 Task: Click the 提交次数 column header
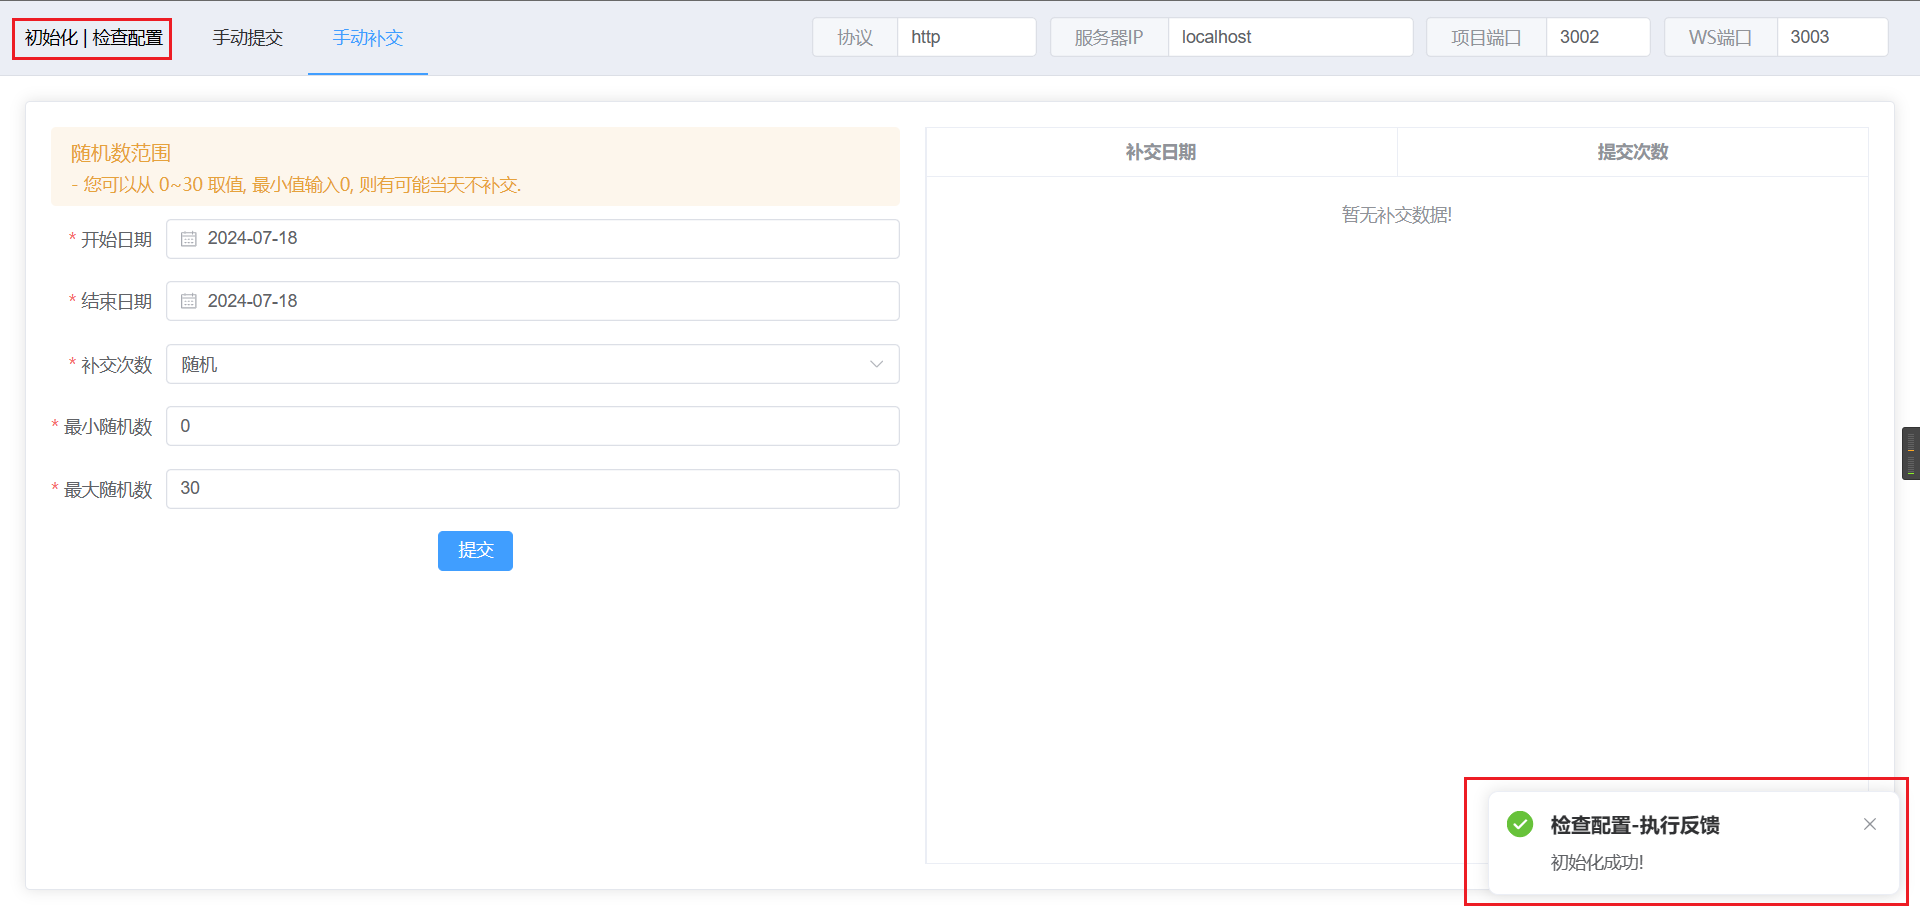point(1633,152)
